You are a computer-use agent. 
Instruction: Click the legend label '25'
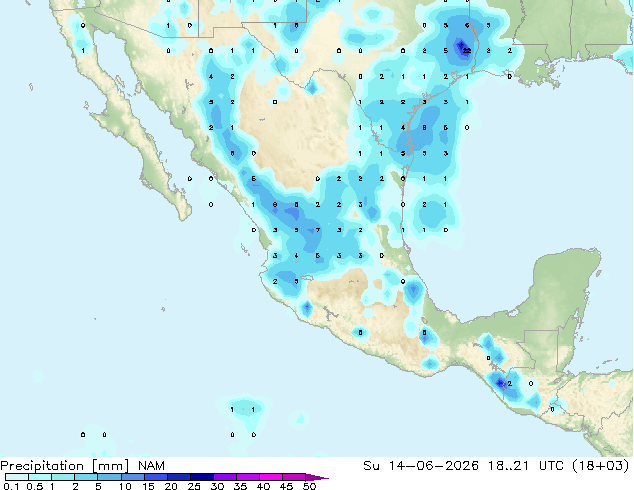coord(194,486)
